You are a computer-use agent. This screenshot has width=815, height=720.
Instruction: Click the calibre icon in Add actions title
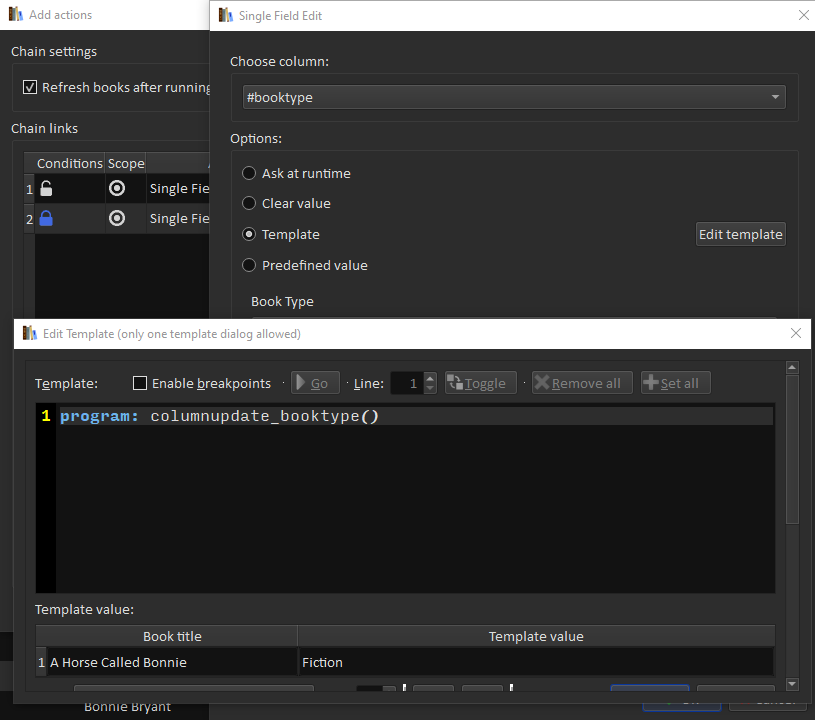tap(16, 14)
